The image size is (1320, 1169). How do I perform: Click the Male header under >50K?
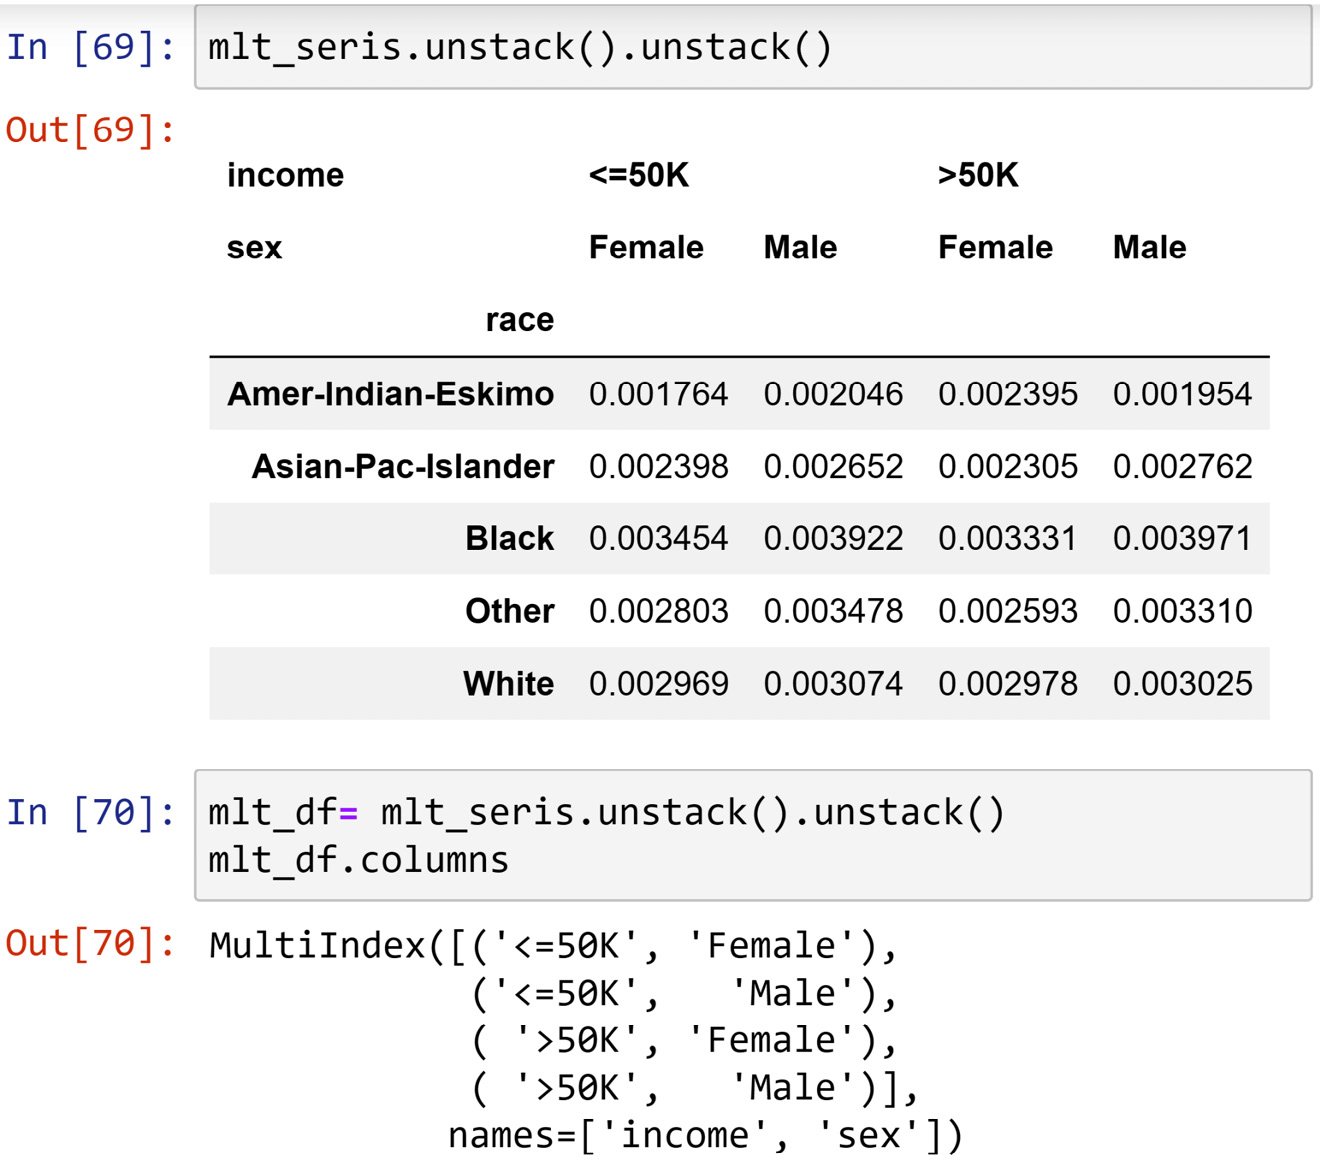tap(1149, 247)
